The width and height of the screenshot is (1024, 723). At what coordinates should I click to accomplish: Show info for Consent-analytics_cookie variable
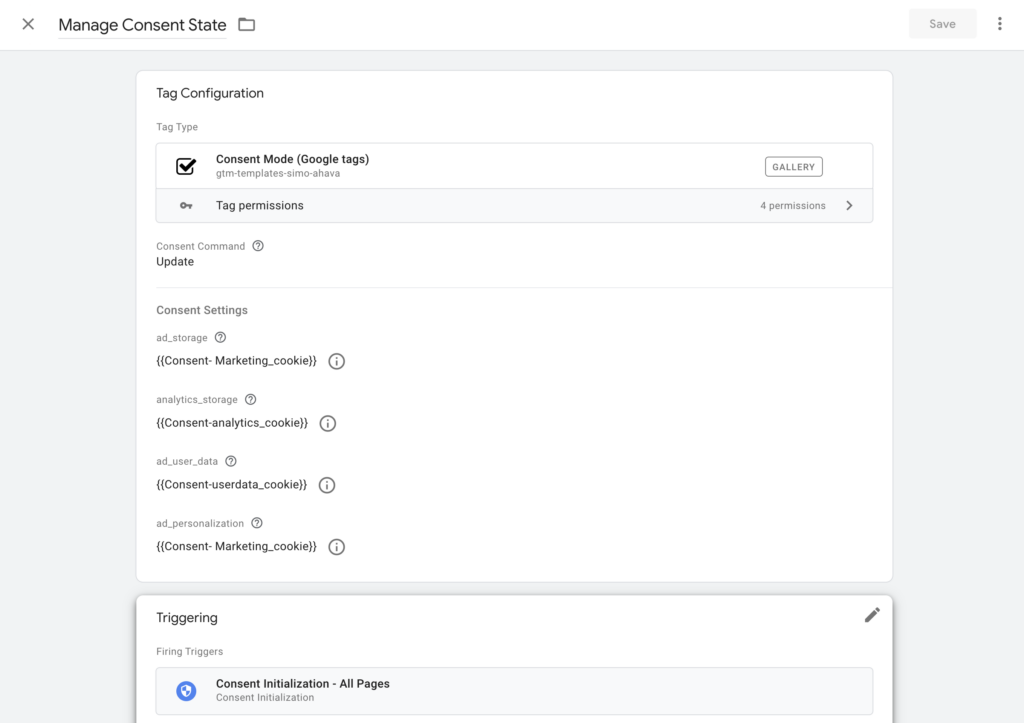328,423
